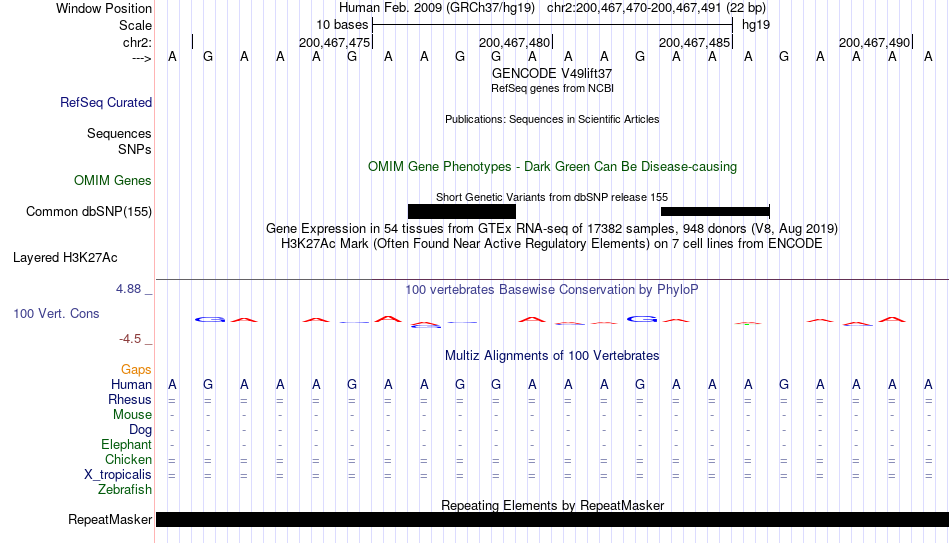This screenshot has width=950, height=543.
Task: Select the Rhesus species row label
Action: pos(130,400)
